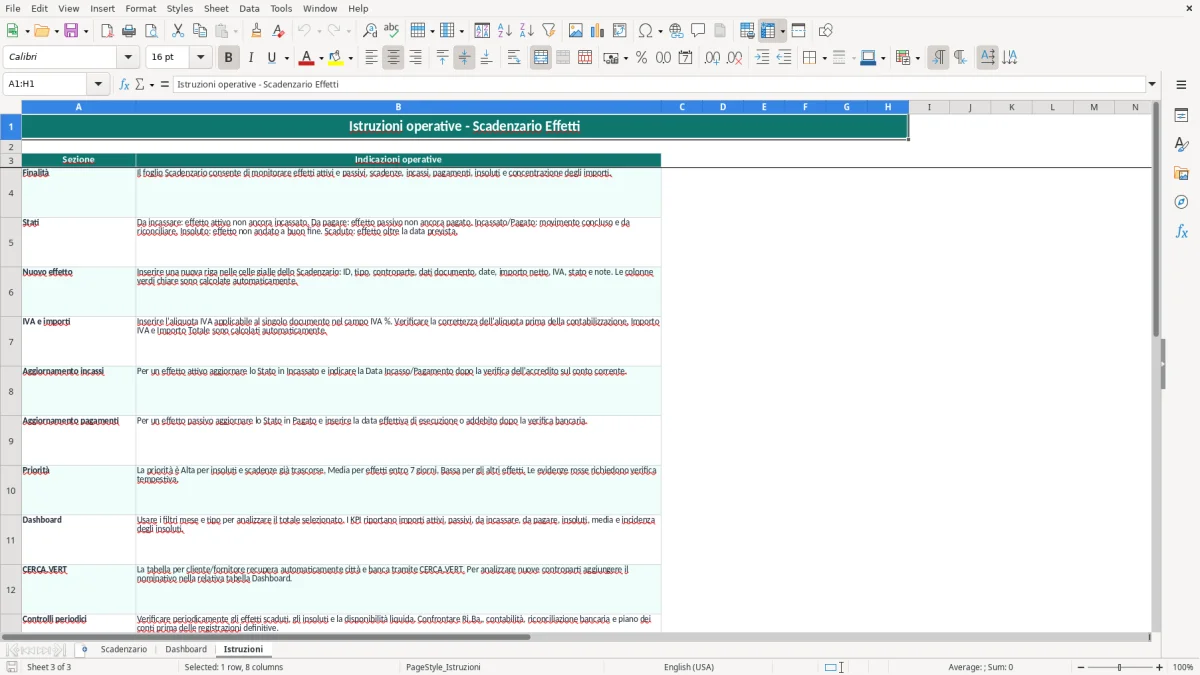Open the Format menu

click(140, 8)
